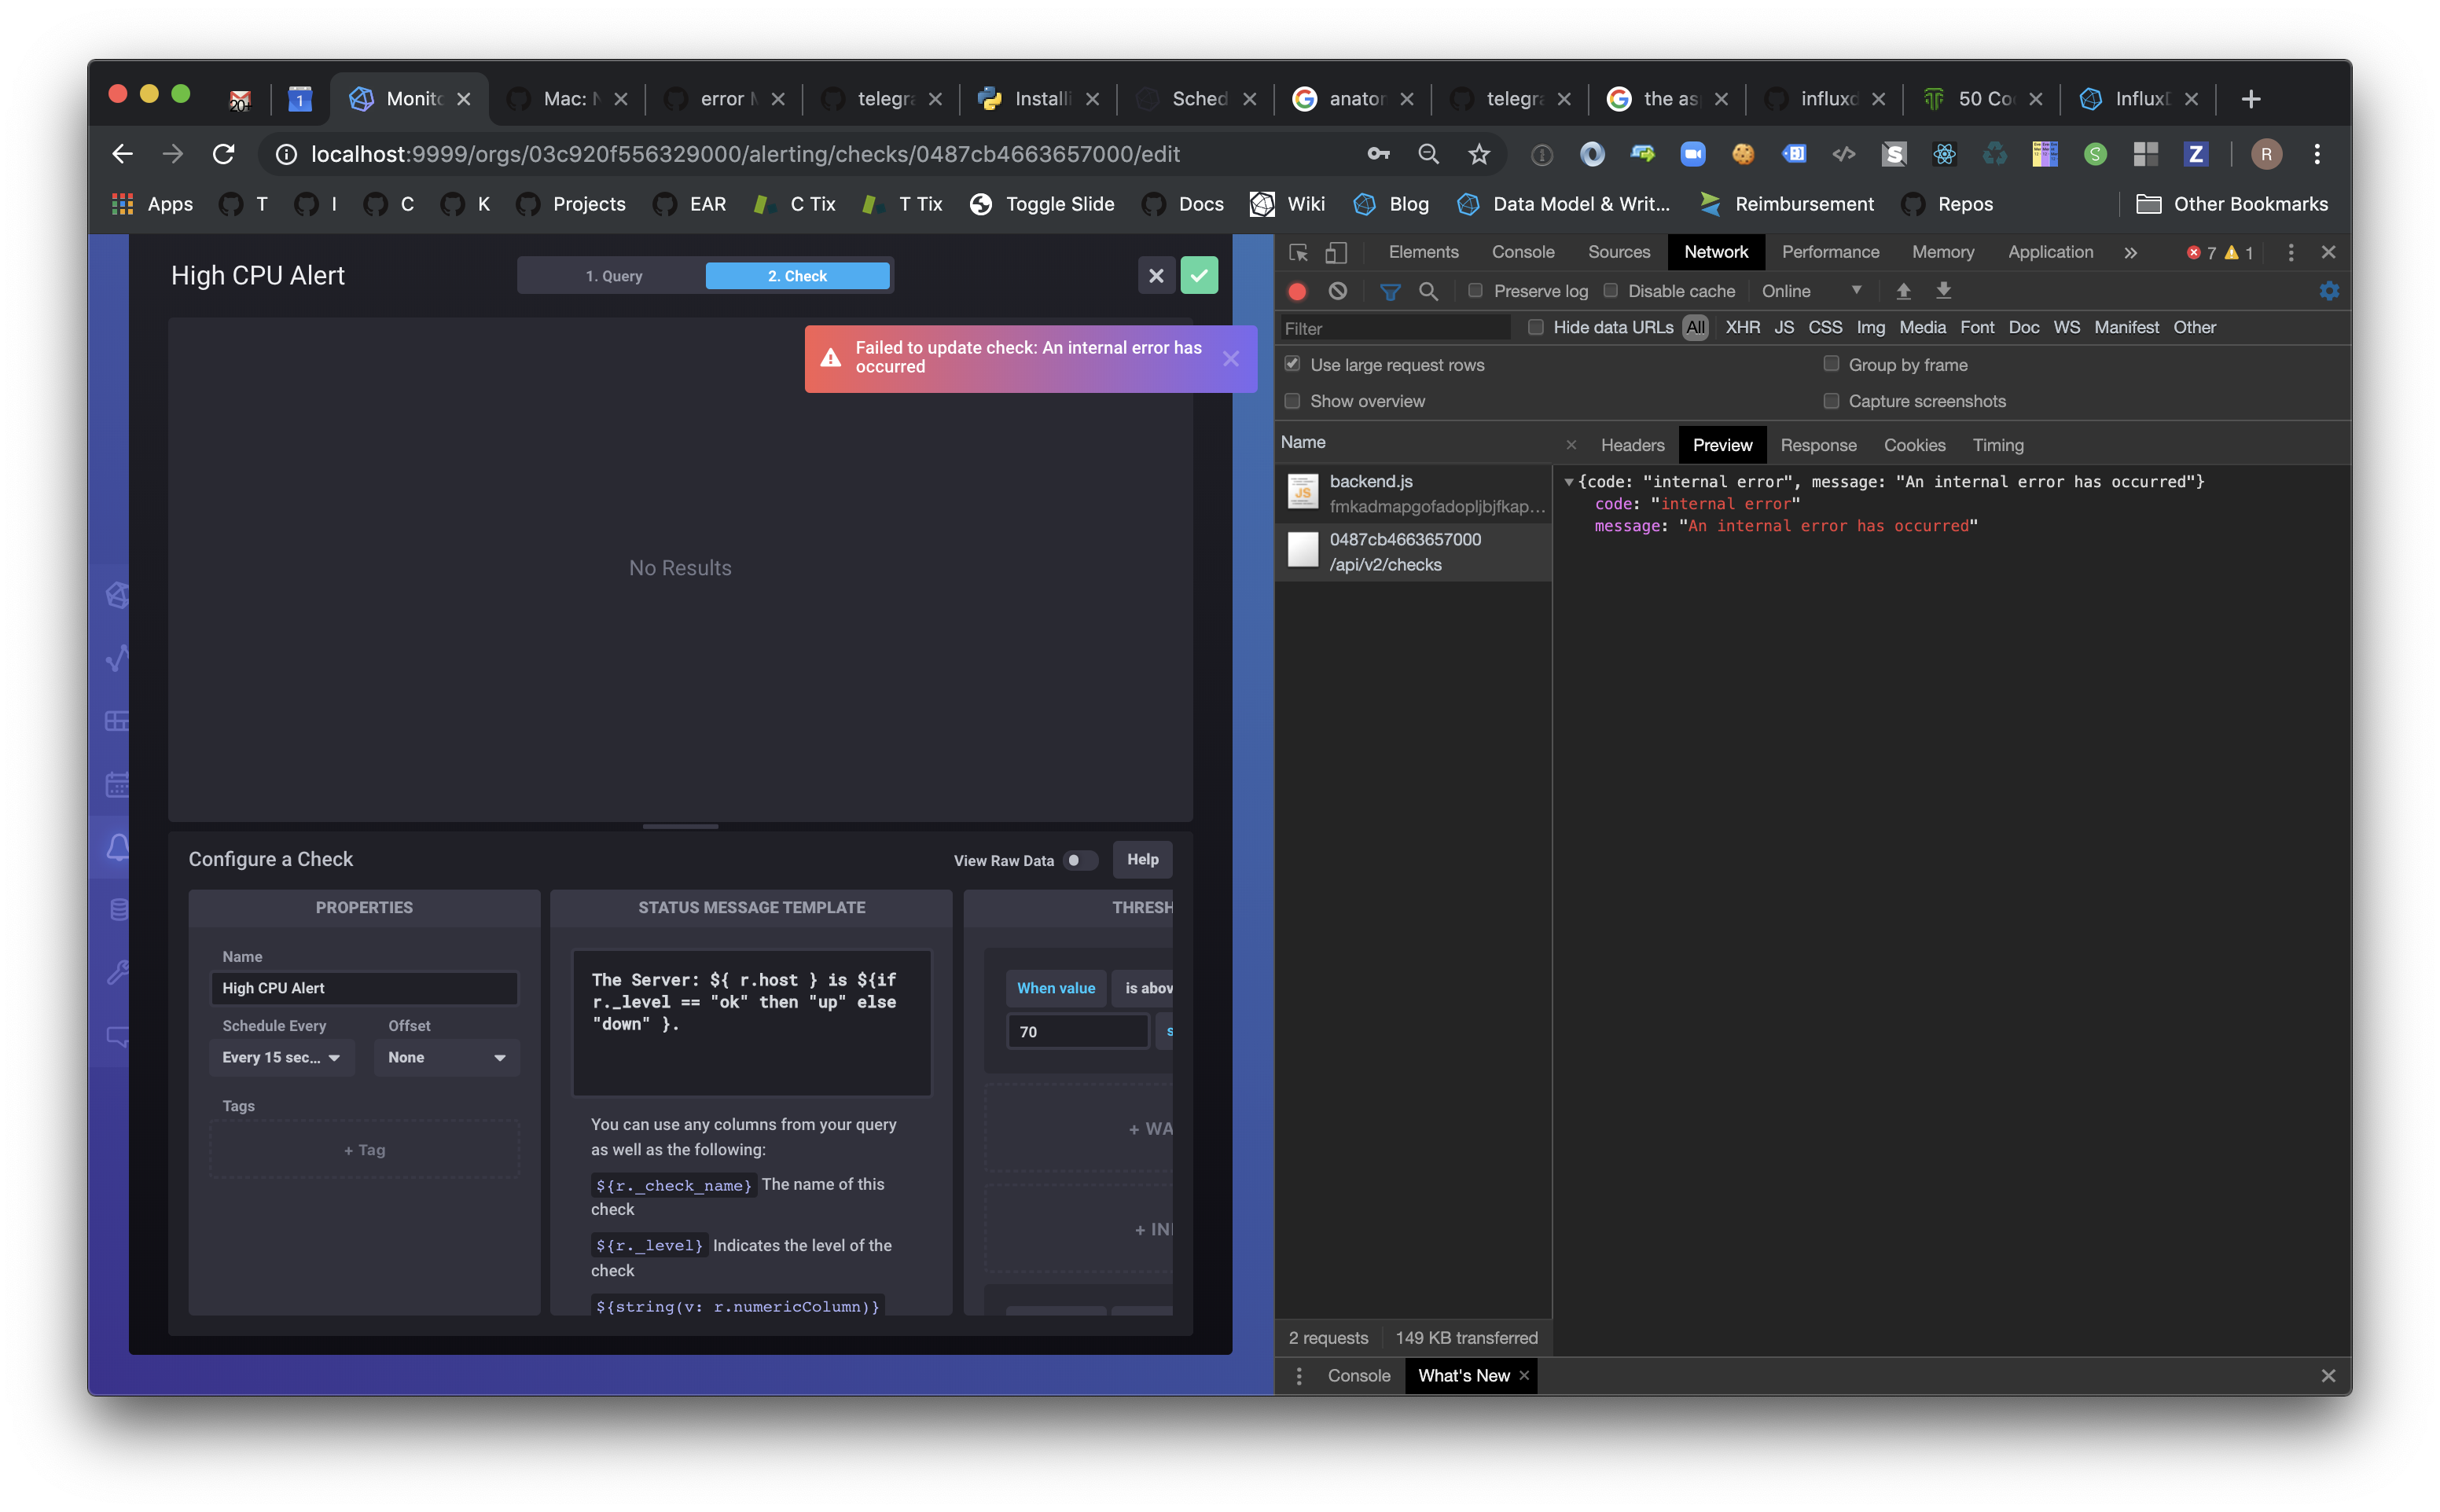Open the Offset None dropdown
The width and height of the screenshot is (2440, 1512).
[446, 1057]
